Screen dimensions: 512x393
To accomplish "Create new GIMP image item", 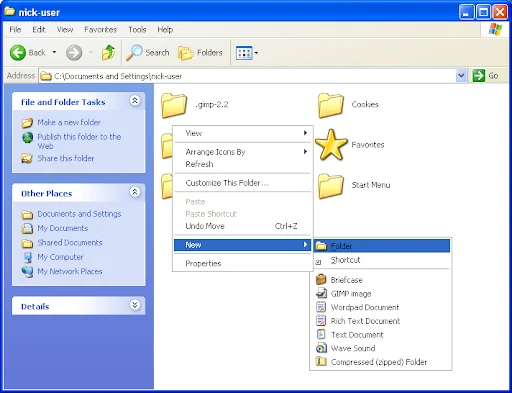I will coord(382,294).
